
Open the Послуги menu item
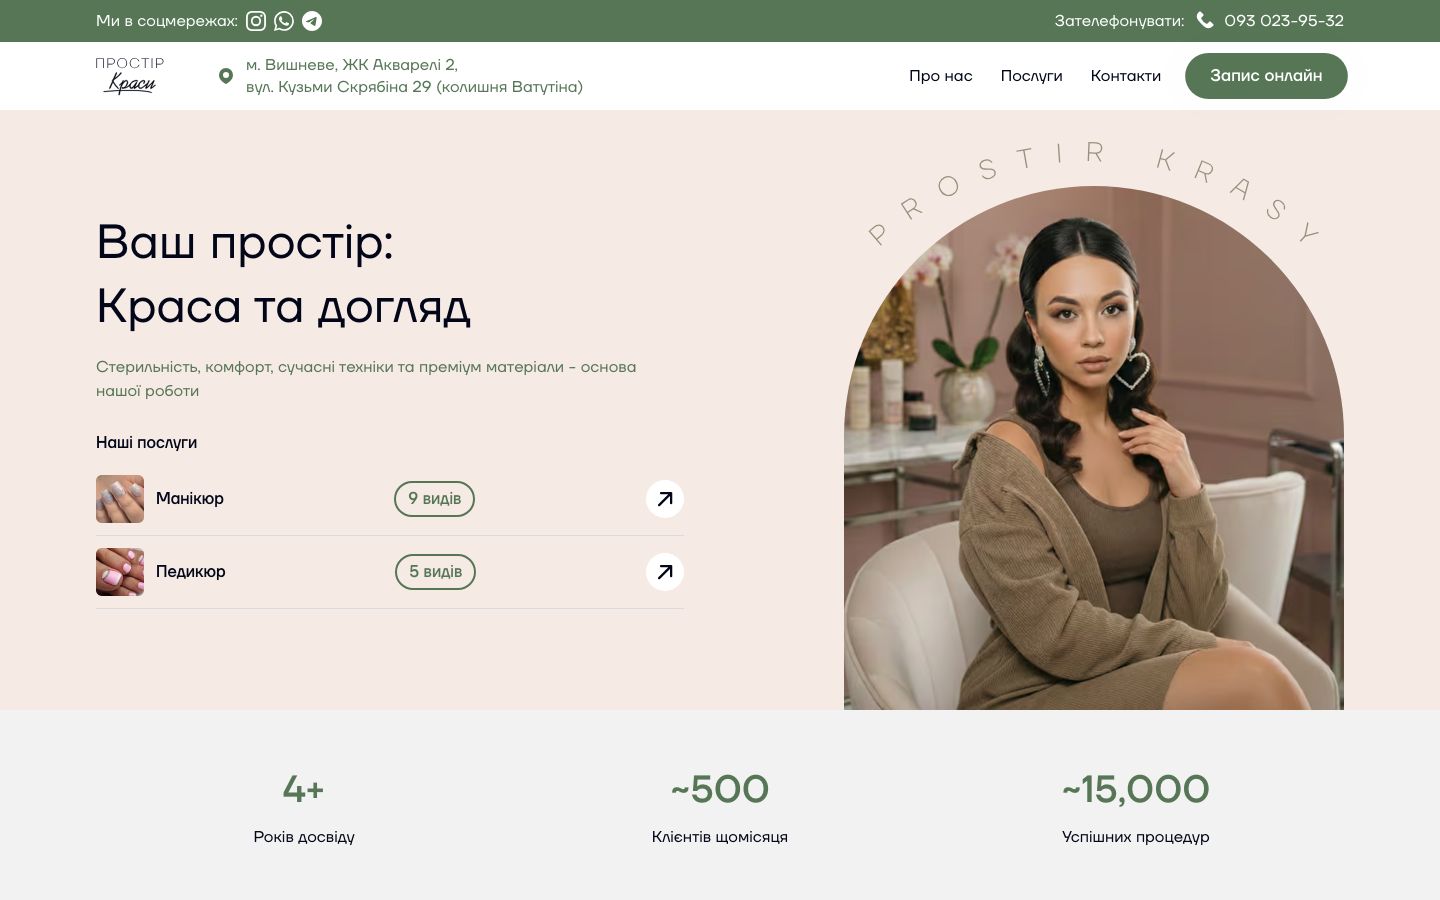1031,76
